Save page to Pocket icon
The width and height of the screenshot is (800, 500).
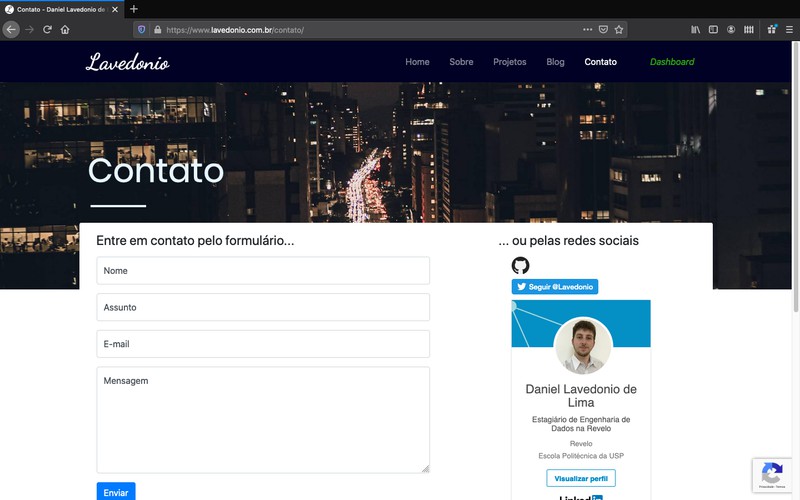[x=603, y=30]
